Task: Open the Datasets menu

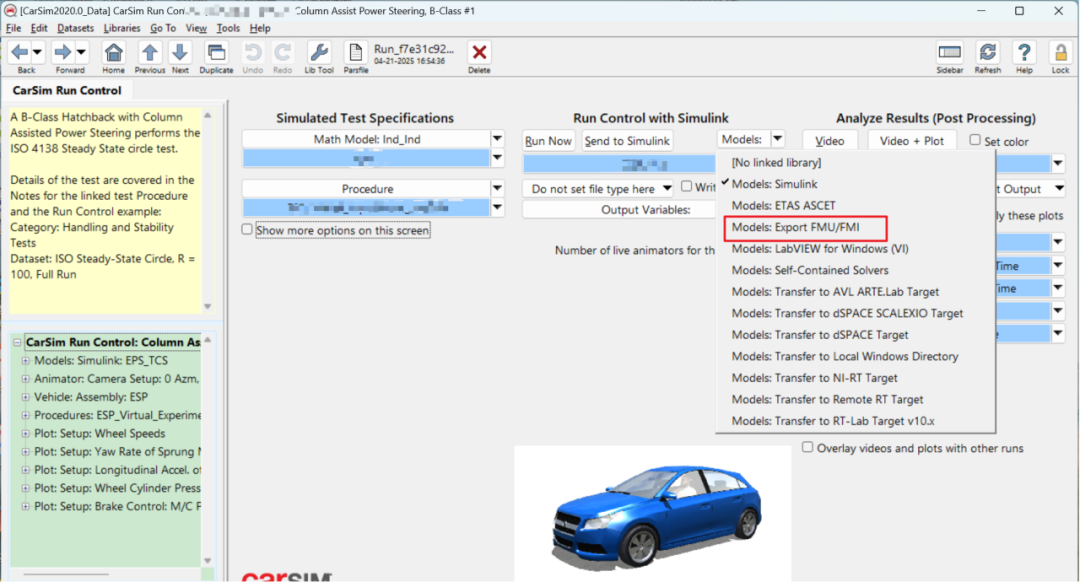Action: [75, 28]
